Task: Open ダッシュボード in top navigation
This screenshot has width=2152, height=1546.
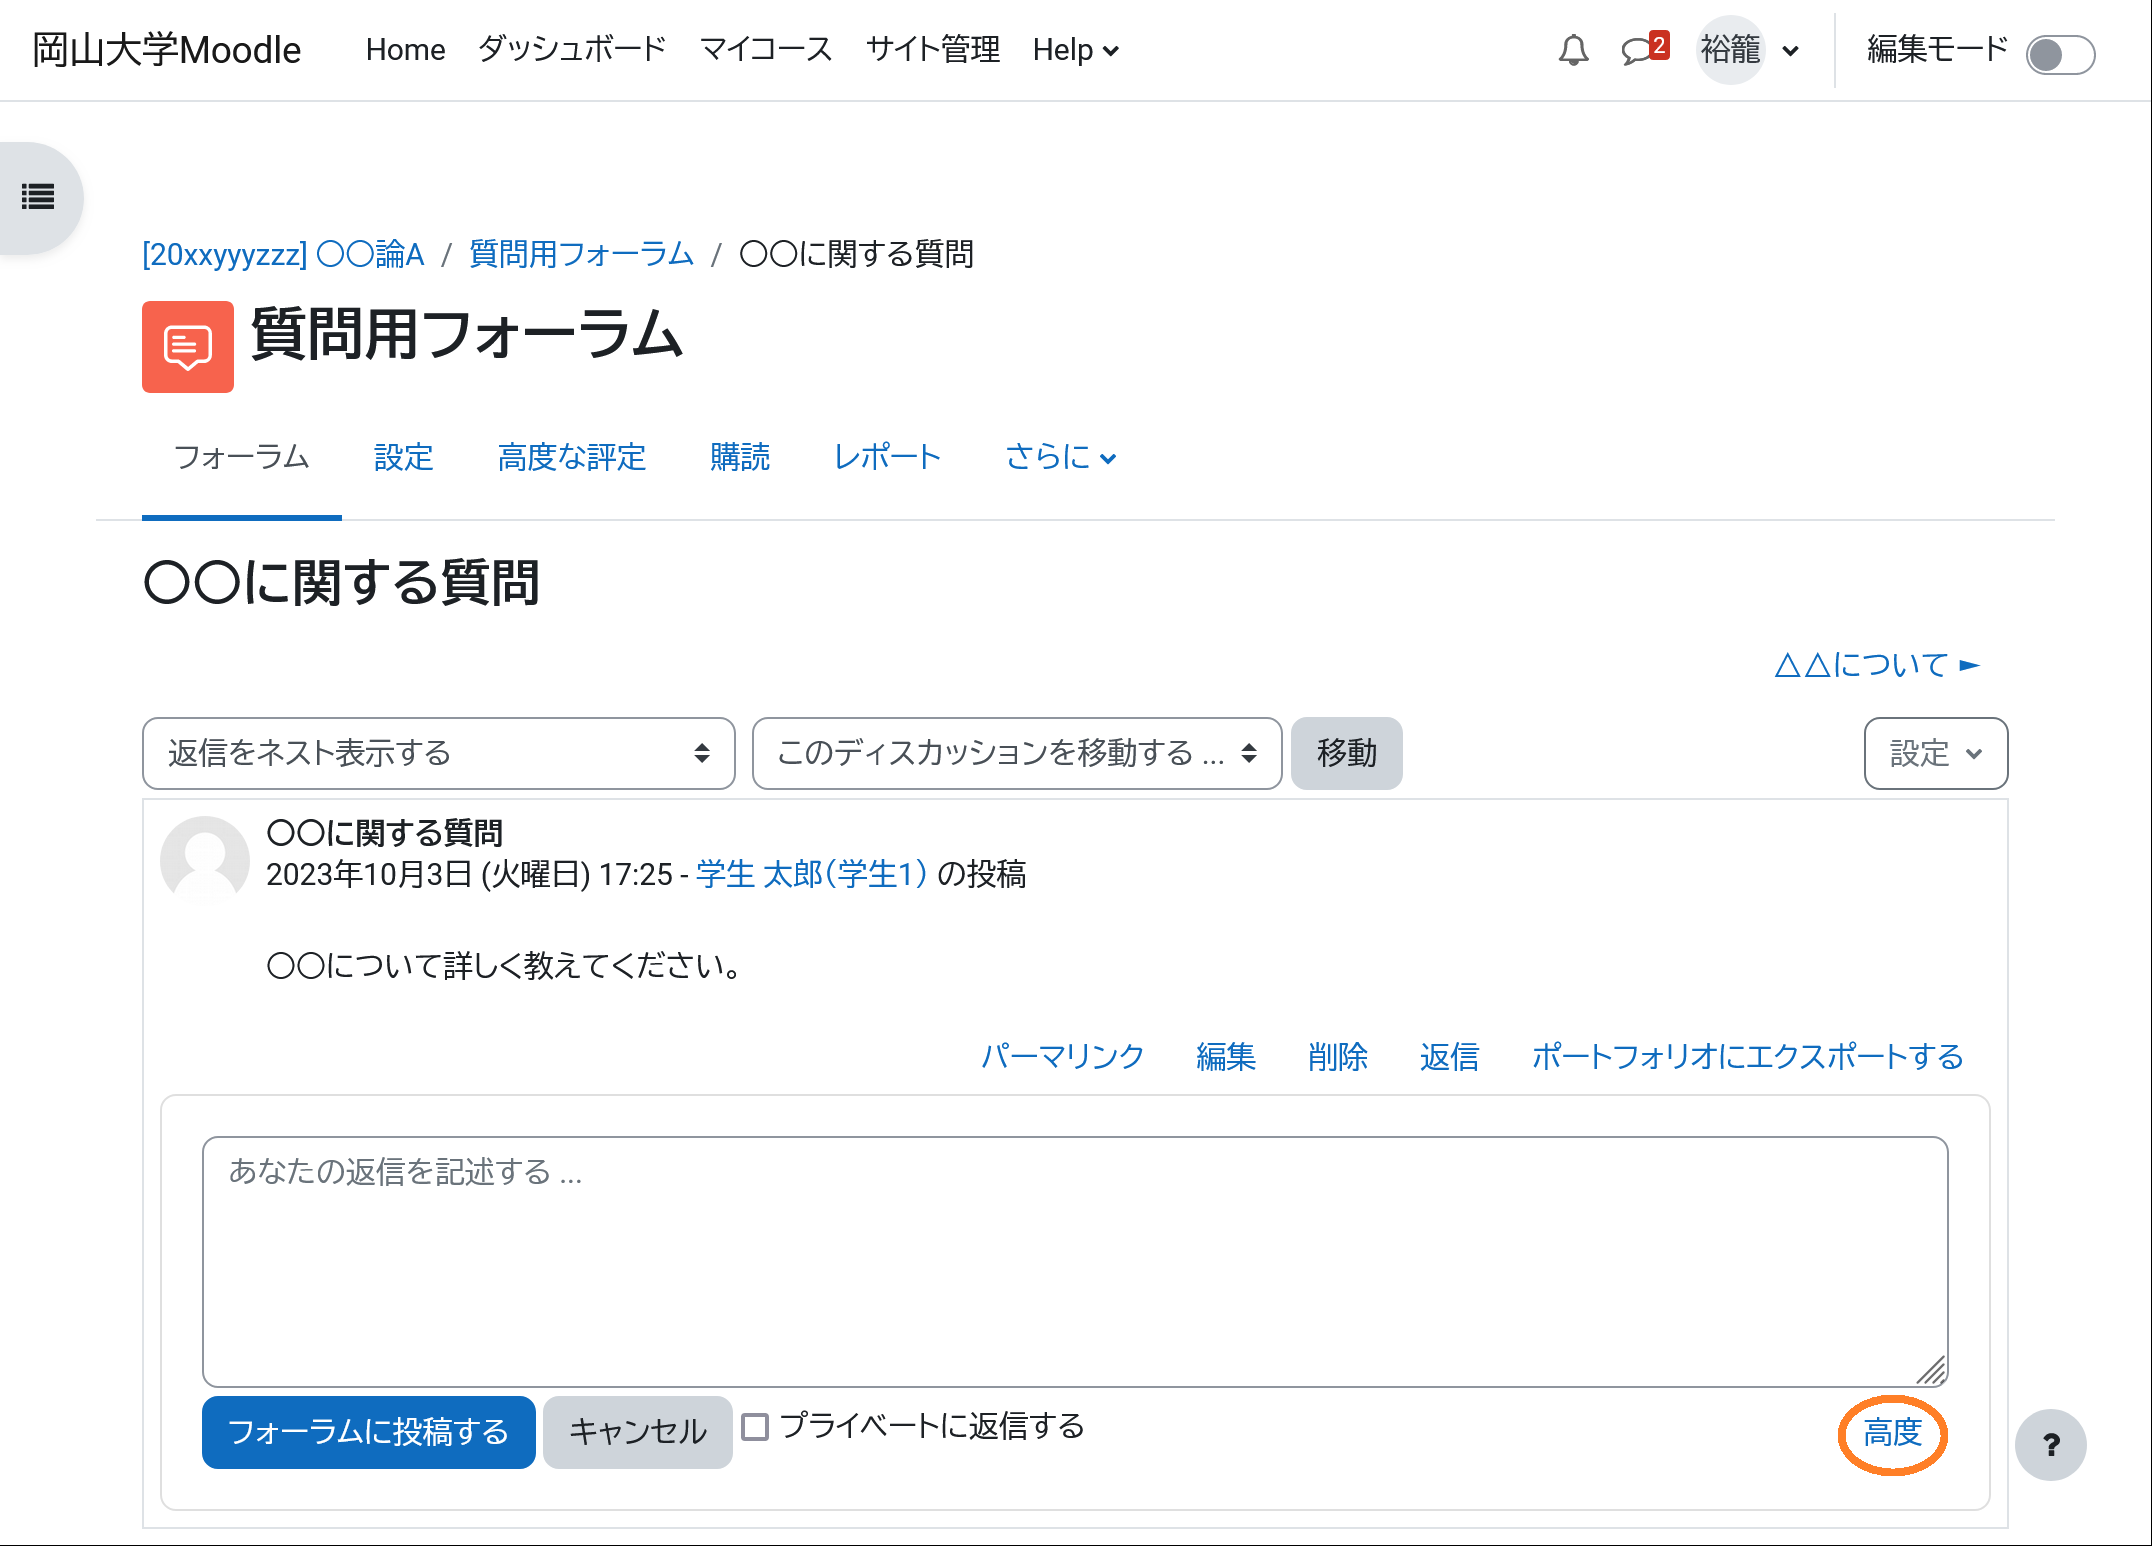Action: point(572,50)
